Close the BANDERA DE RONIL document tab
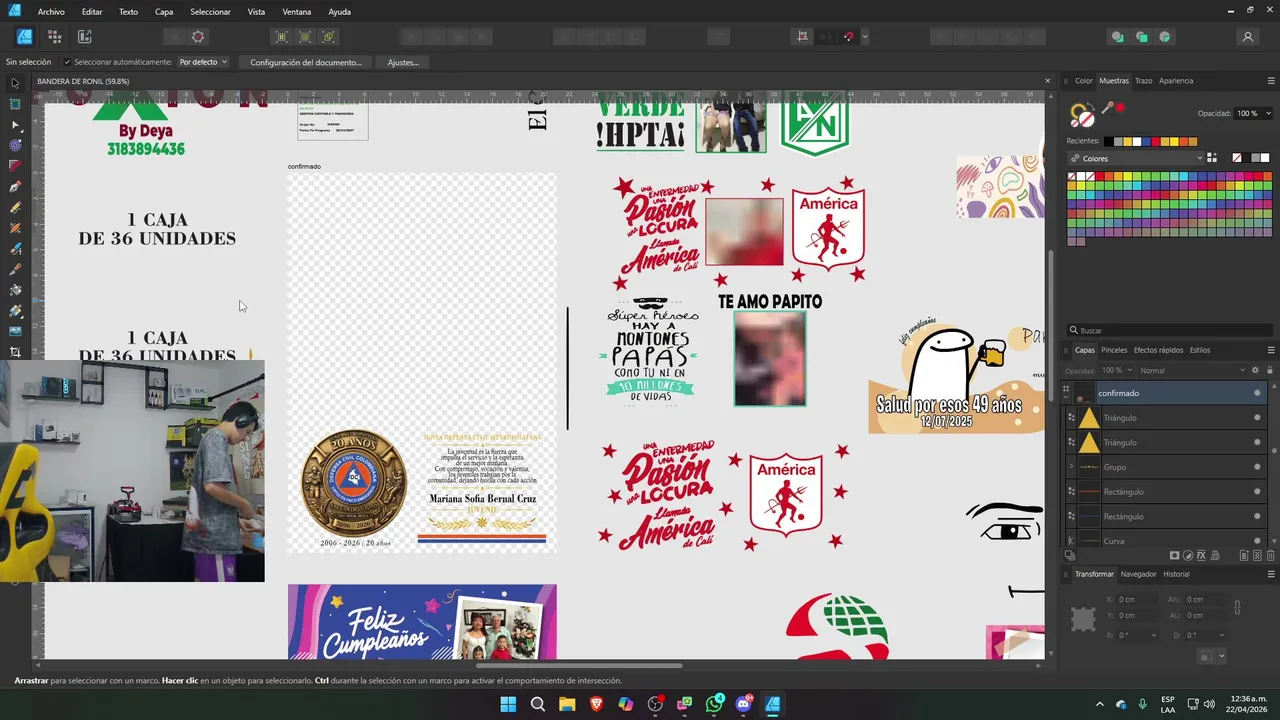The image size is (1280, 720). [1047, 81]
